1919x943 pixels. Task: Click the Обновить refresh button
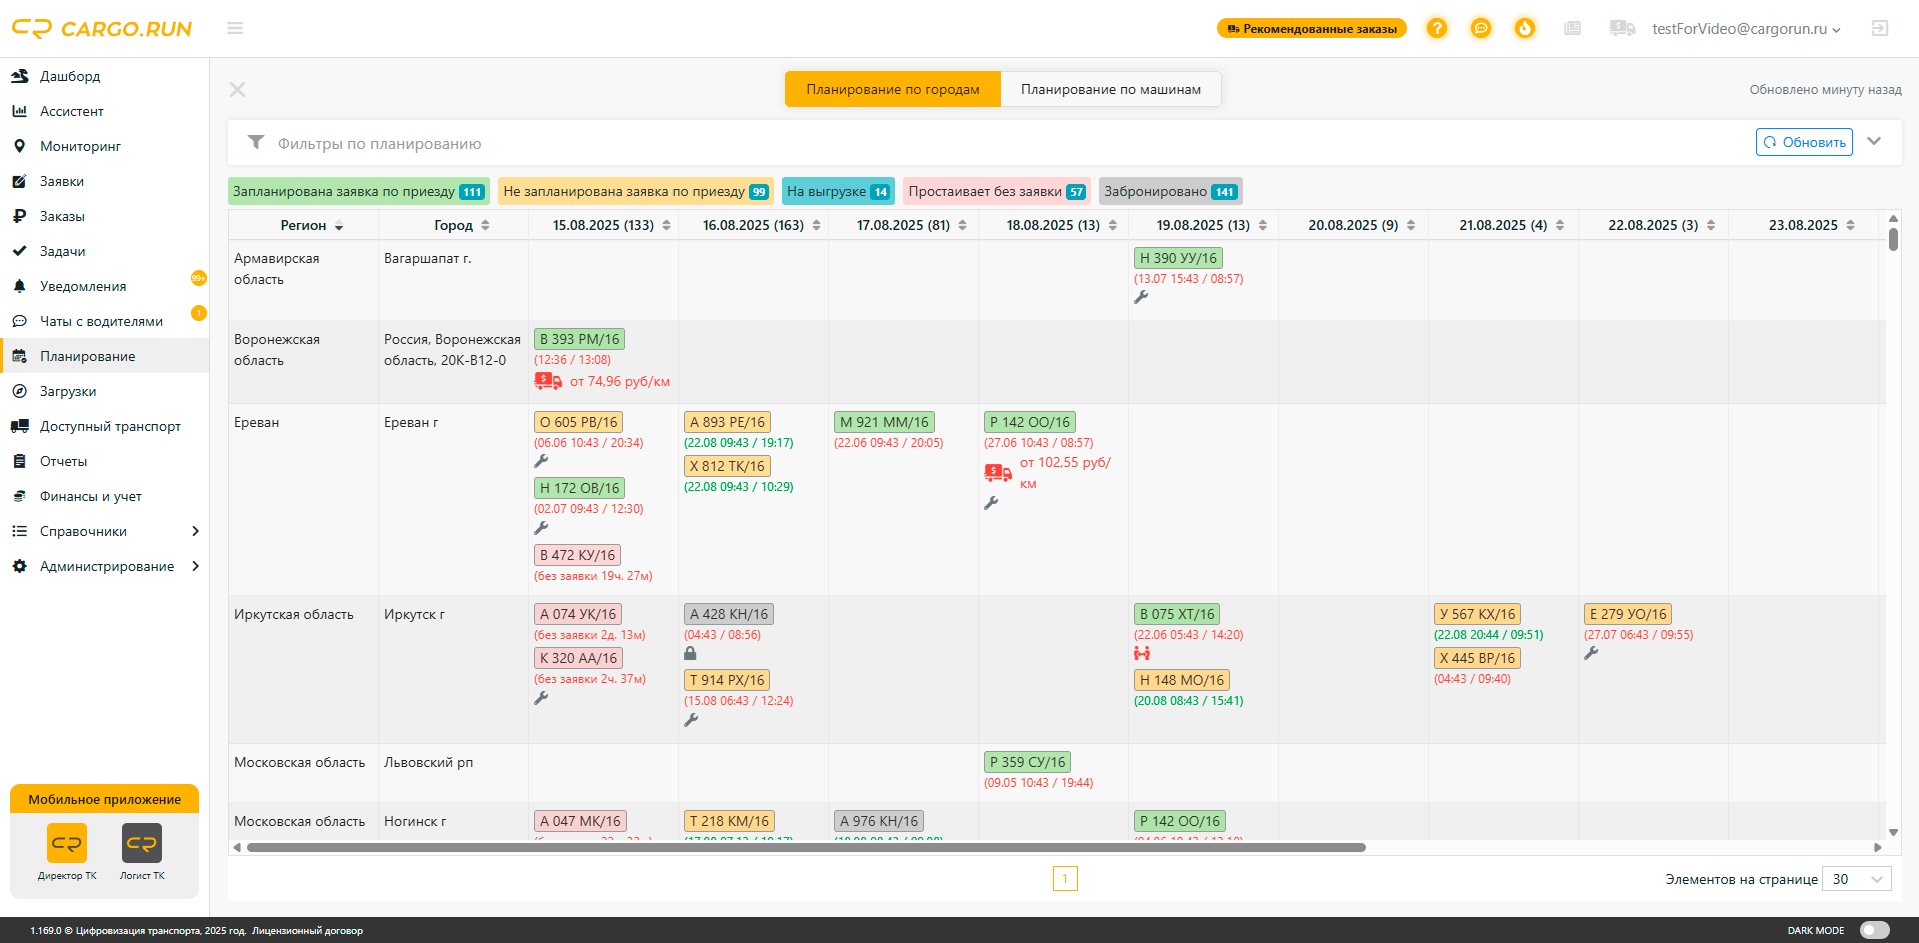coord(1804,142)
